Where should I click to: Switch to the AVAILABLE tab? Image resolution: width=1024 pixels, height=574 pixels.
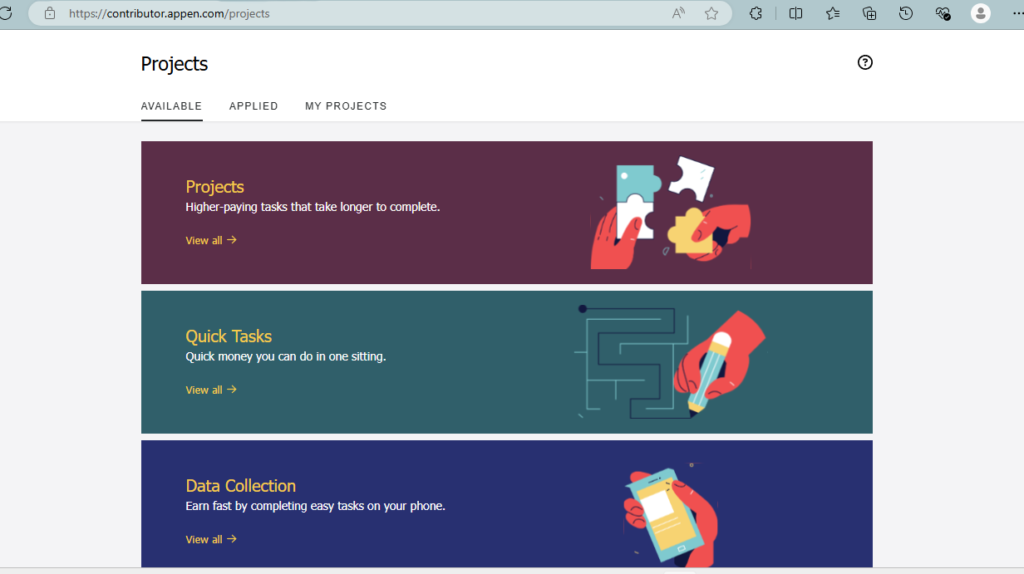click(171, 106)
